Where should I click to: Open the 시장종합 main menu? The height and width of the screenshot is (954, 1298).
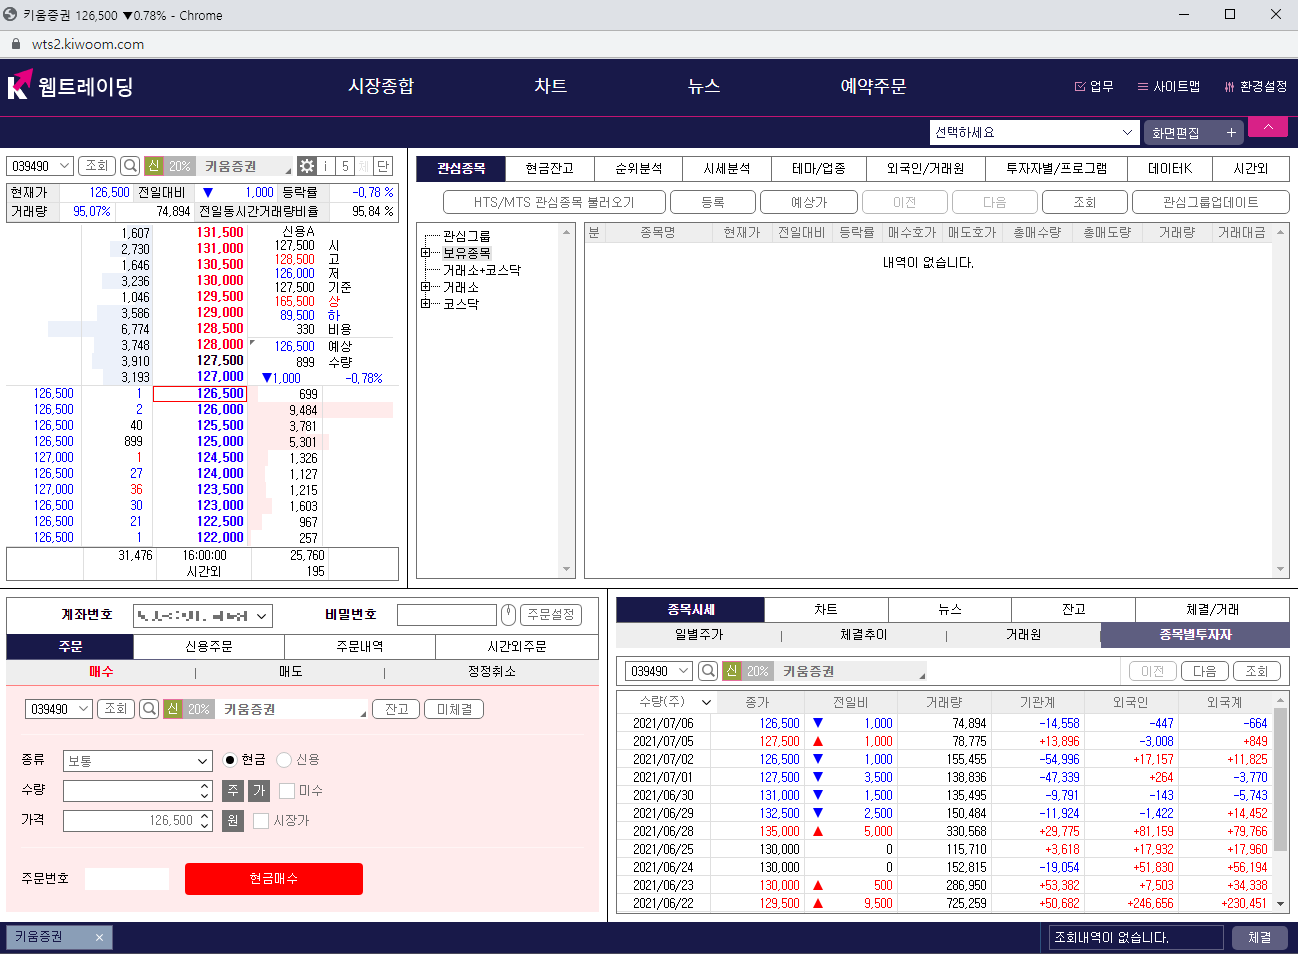pyautogui.click(x=380, y=86)
